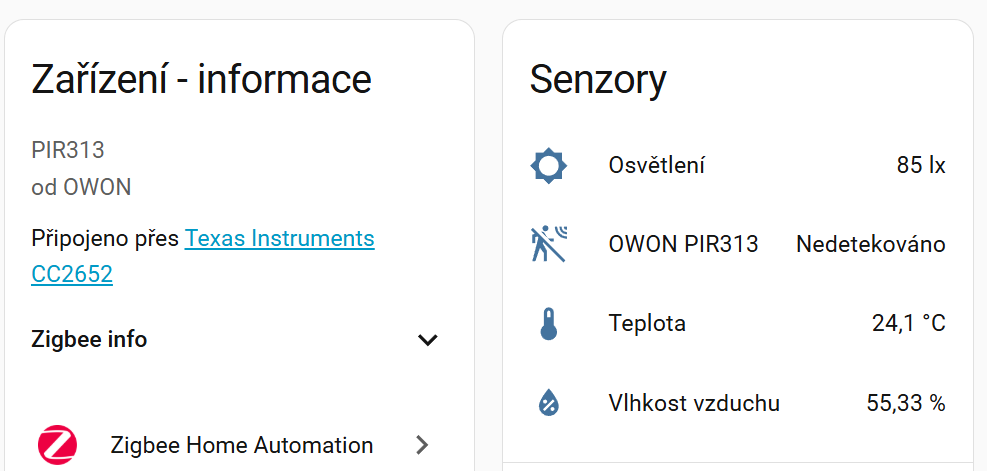
Task: Open the Texas Instruments CC2652 link
Action: 279,240
